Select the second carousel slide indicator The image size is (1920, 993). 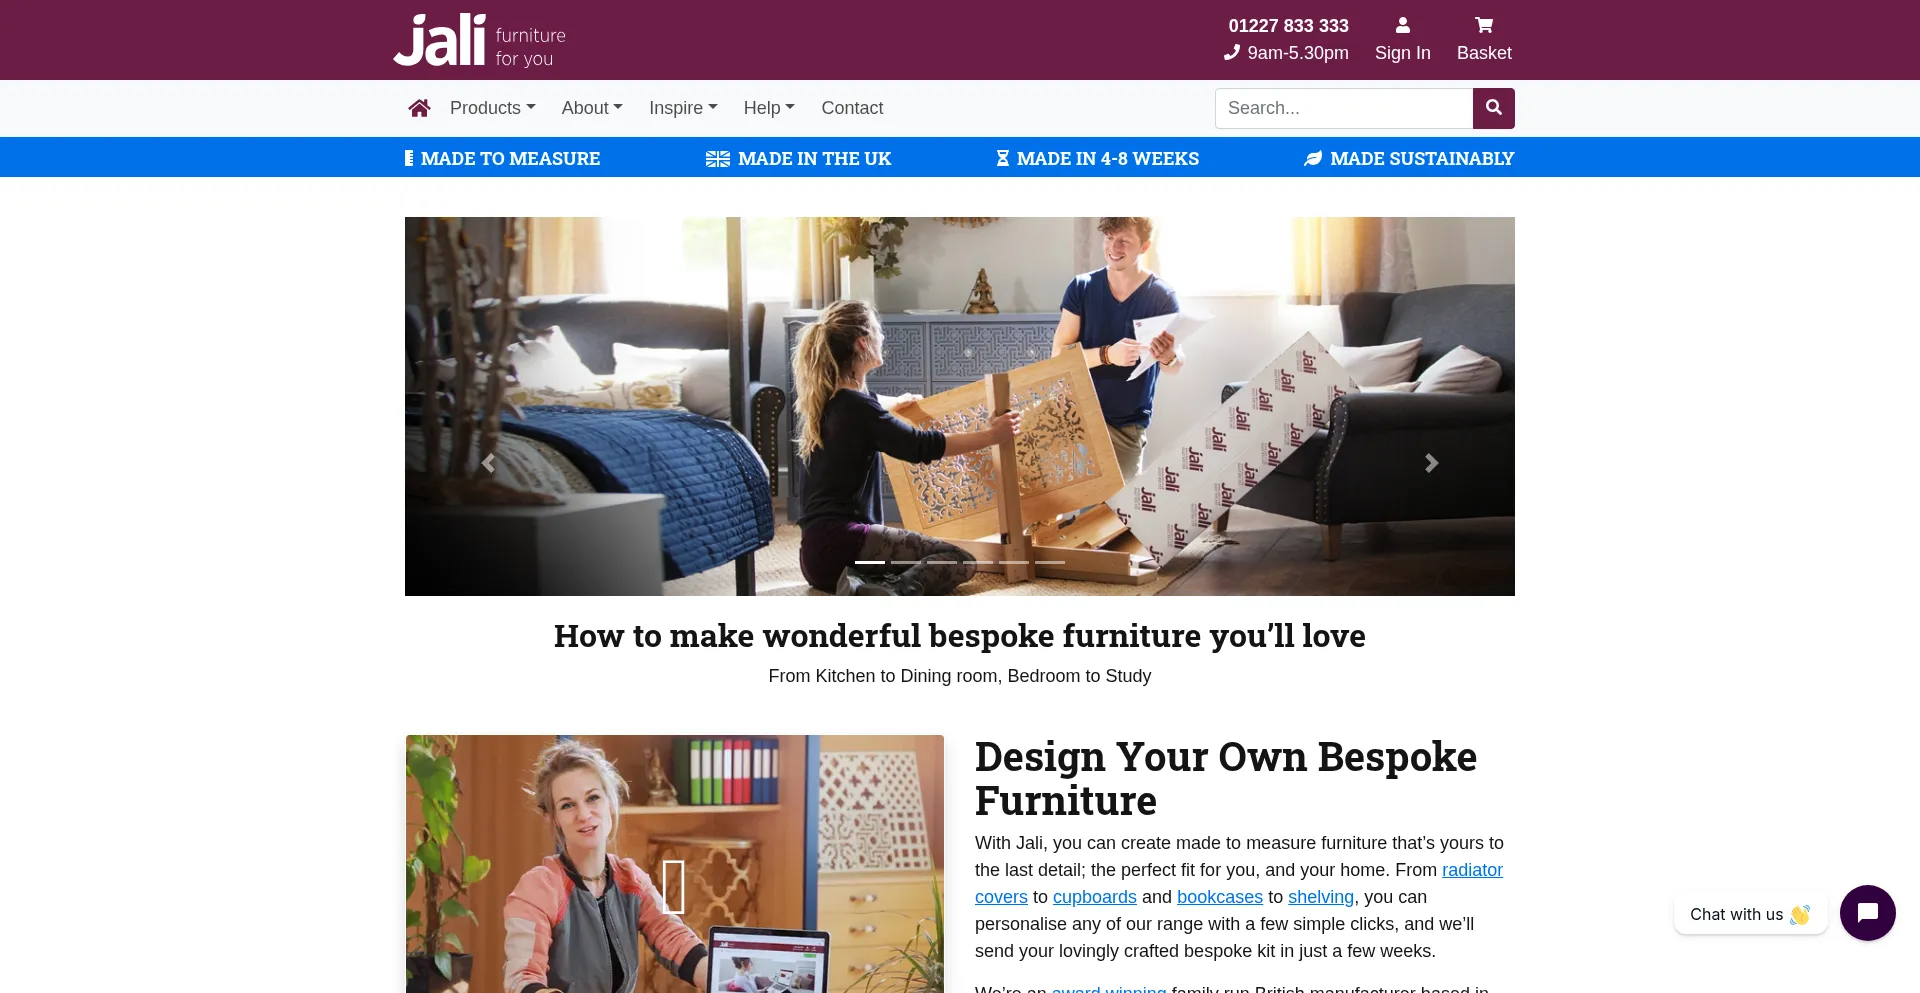pos(906,562)
